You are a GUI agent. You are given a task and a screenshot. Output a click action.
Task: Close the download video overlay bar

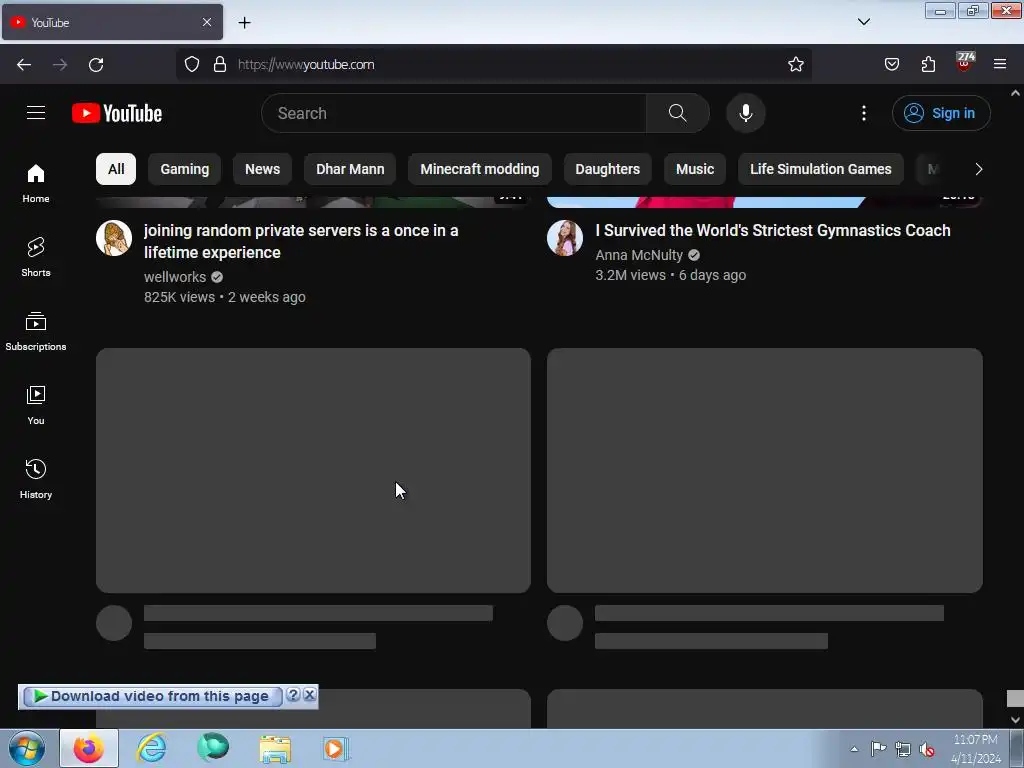(x=310, y=695)
